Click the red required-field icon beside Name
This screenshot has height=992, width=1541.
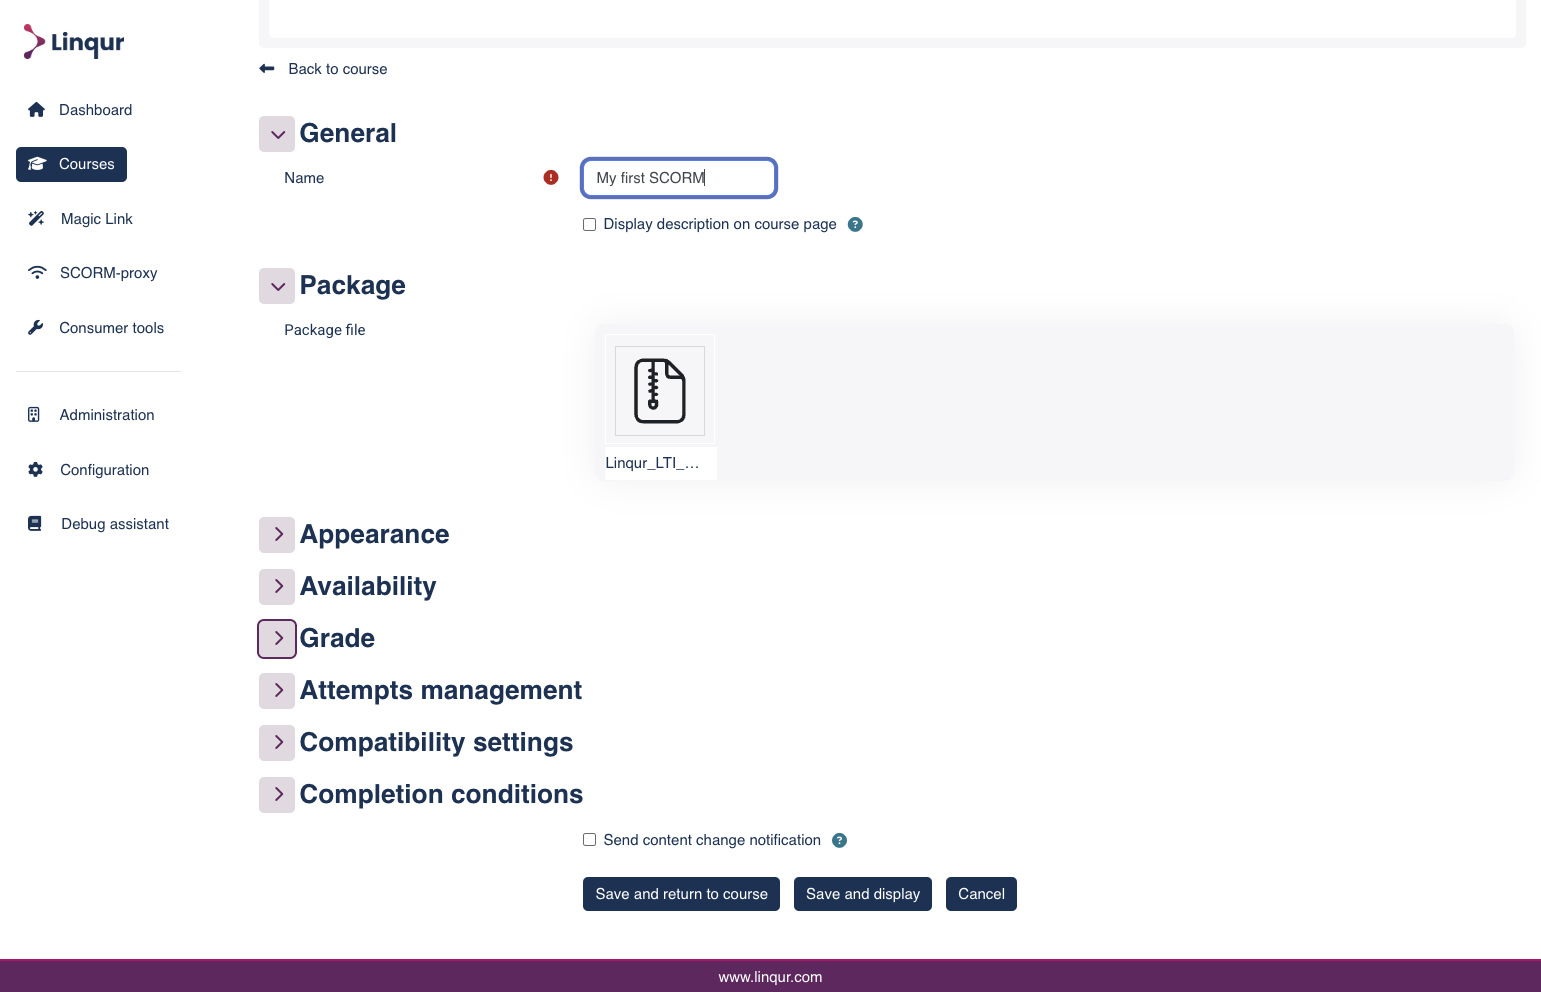point(551,178)
